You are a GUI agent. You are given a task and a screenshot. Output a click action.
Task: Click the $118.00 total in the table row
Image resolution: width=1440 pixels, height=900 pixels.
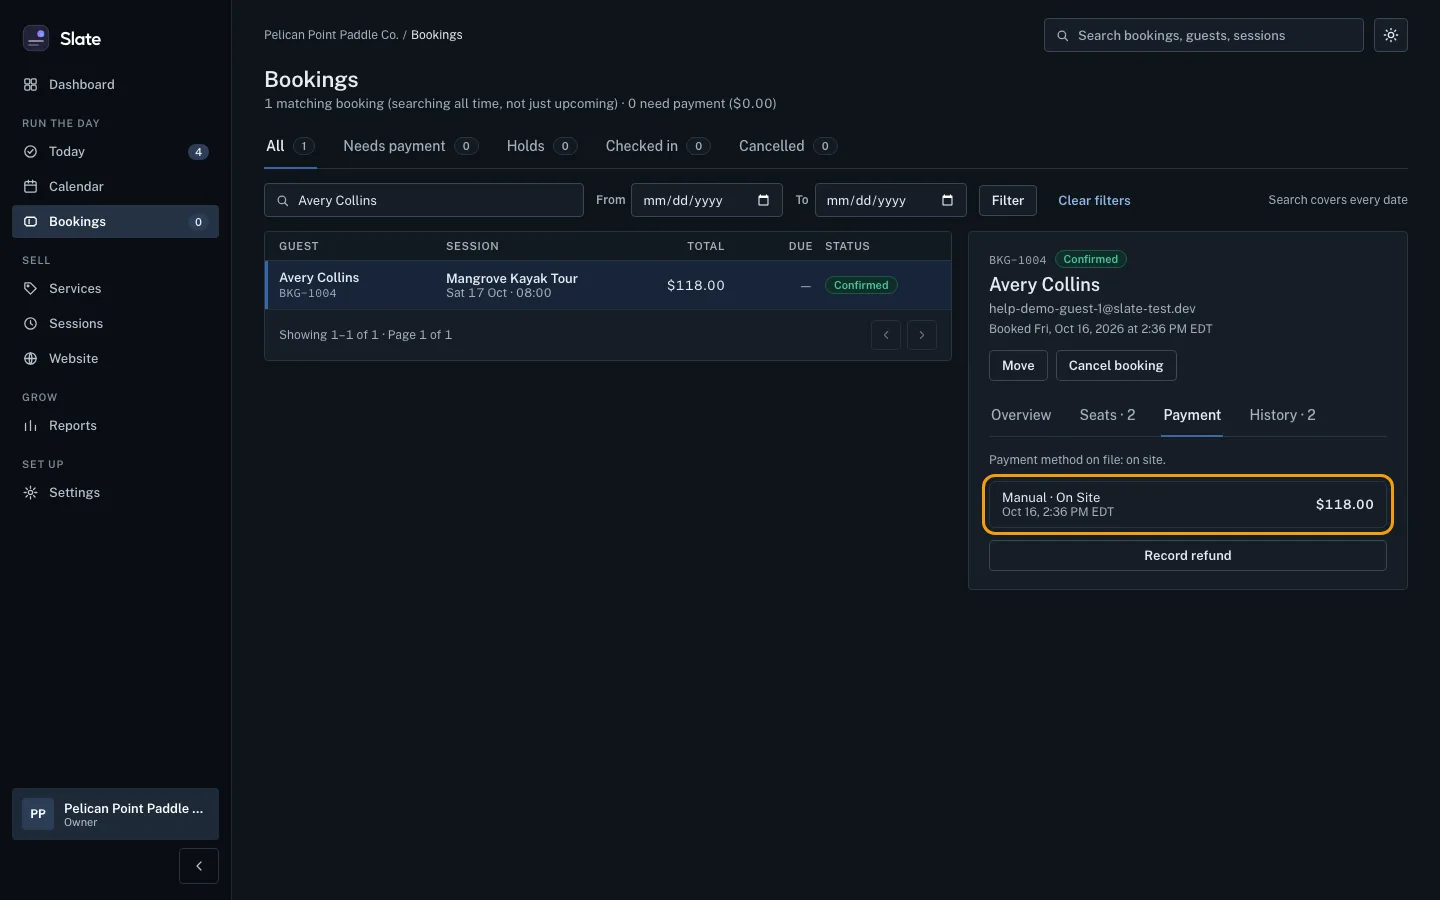tap(696, 285)
